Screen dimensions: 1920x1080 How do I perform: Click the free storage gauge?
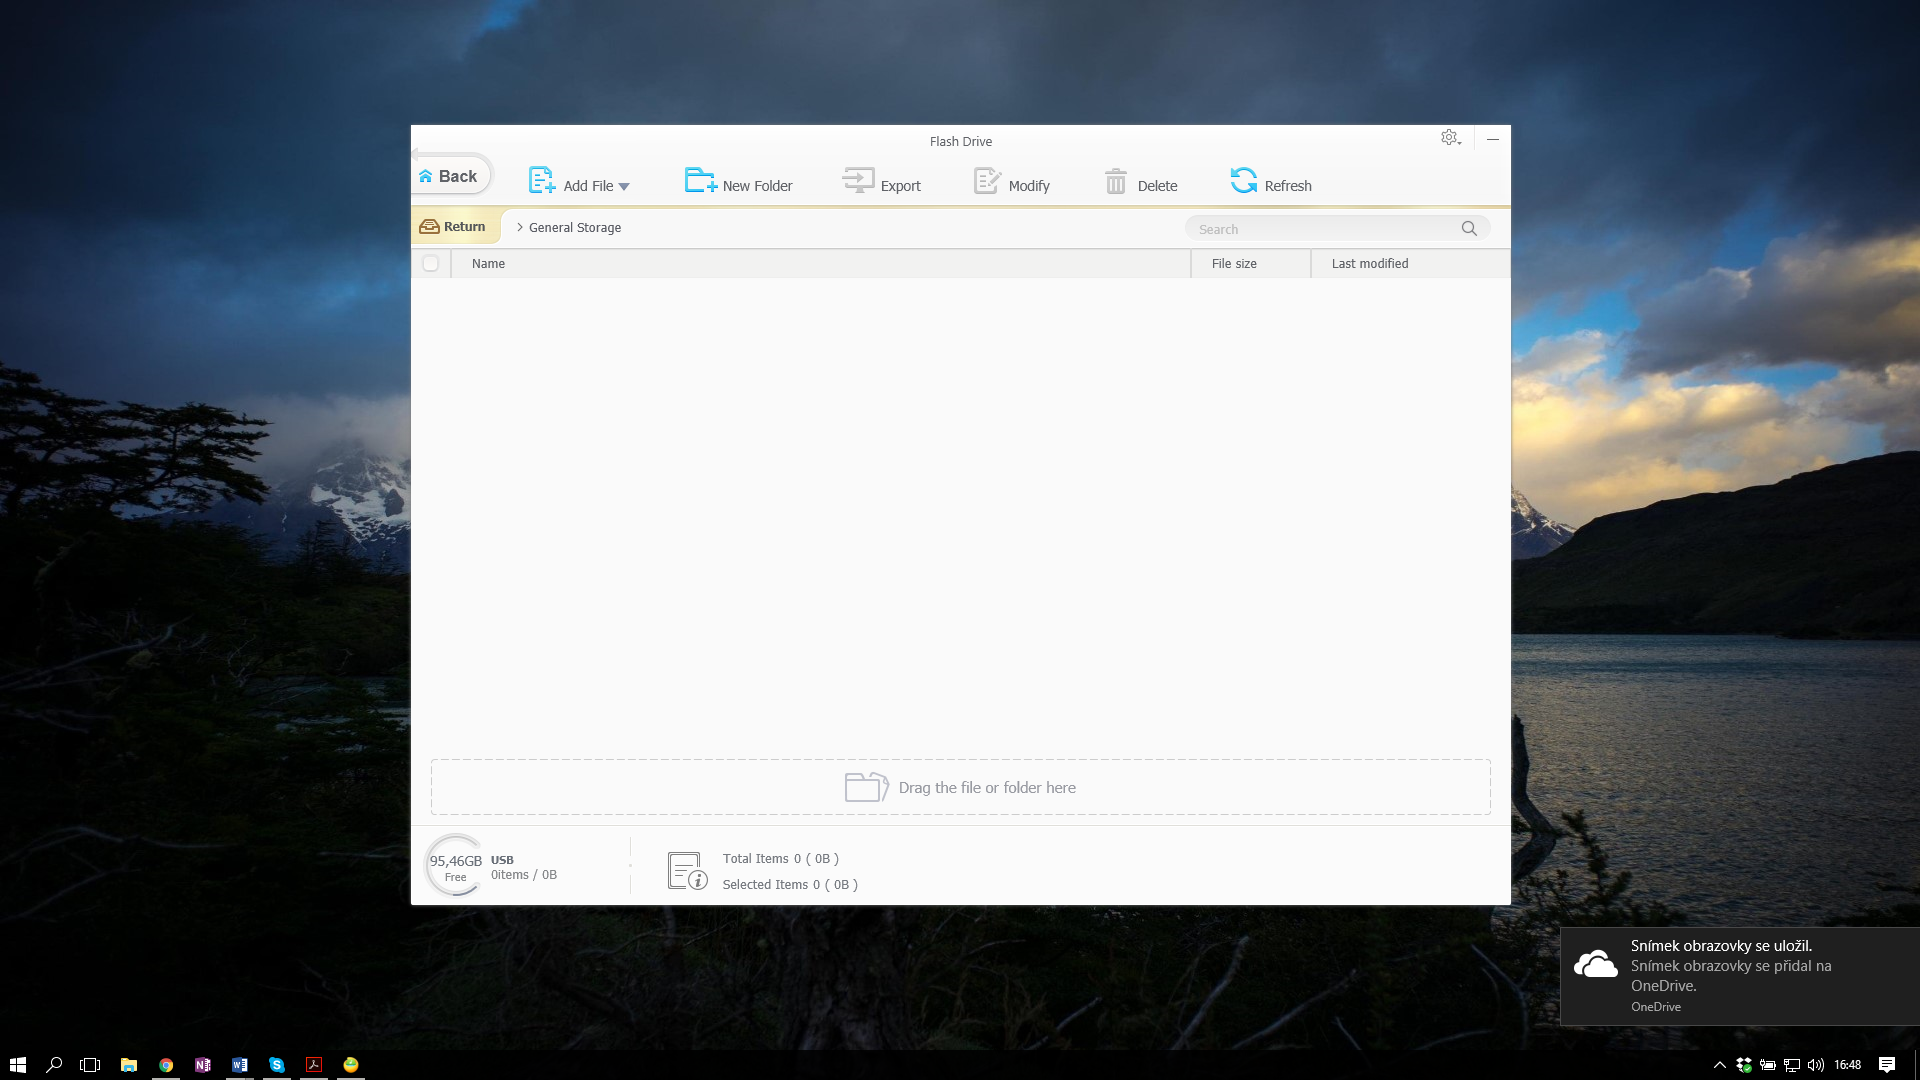pos(455,866)
